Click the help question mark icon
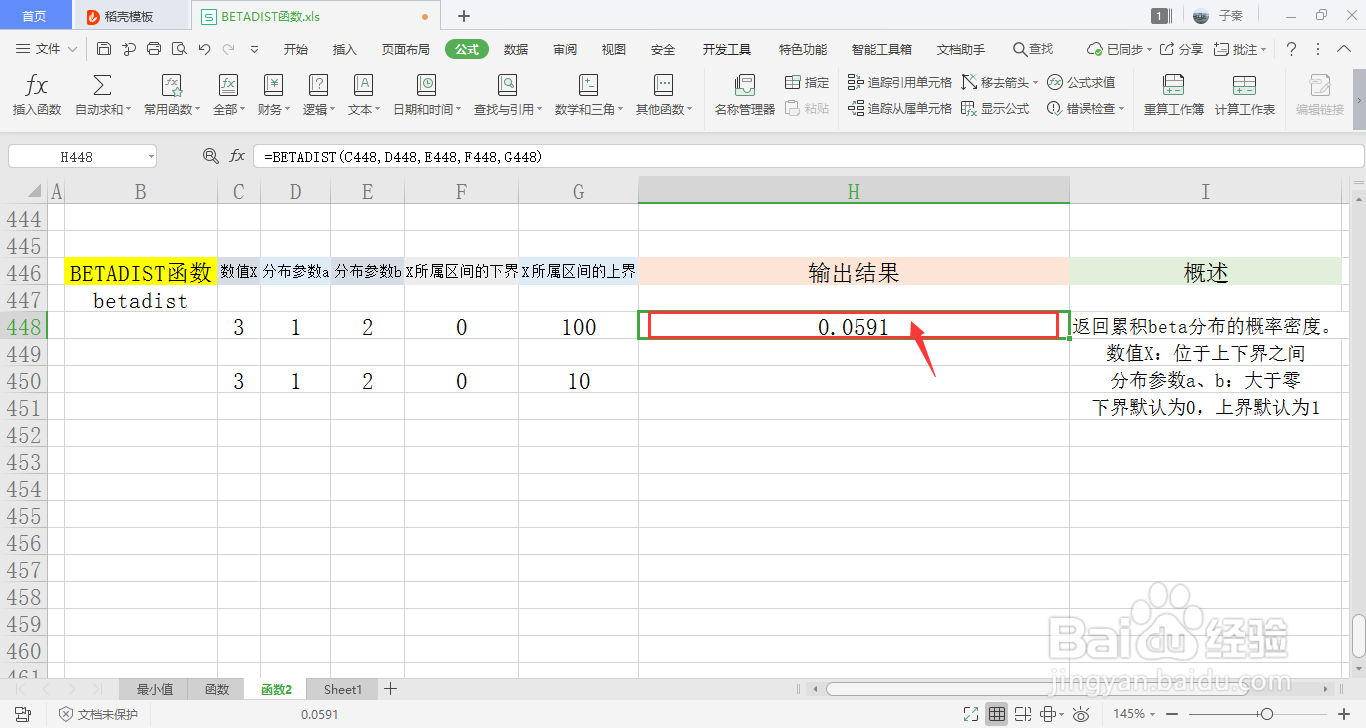 coord(1291,49)
